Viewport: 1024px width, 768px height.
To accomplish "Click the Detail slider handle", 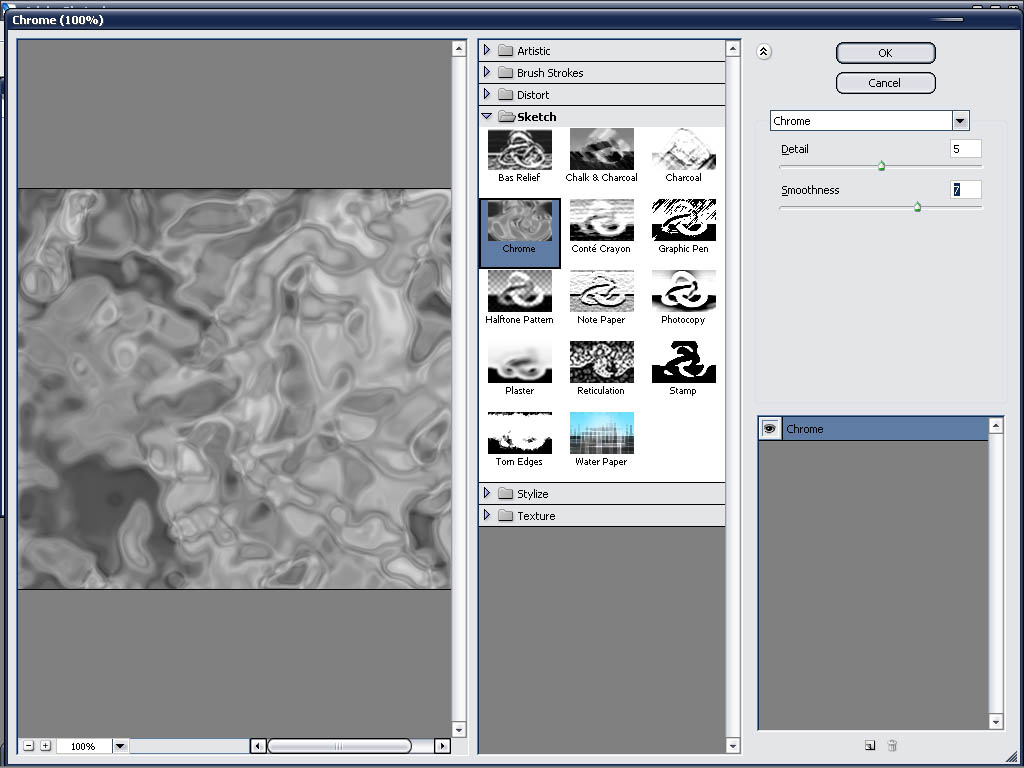I will 881,167.
